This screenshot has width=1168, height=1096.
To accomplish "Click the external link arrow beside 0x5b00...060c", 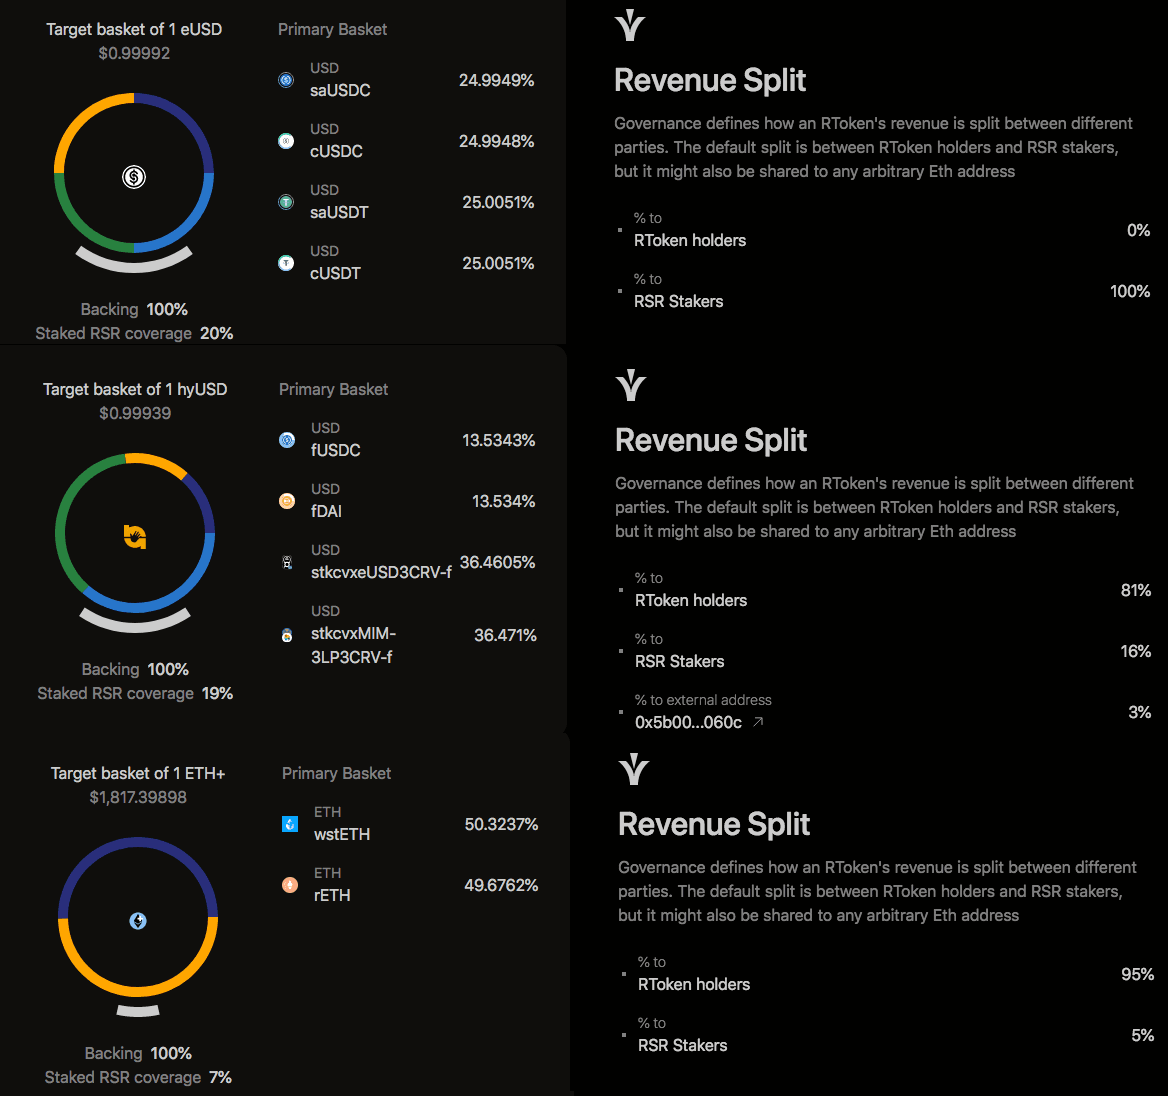I will click(x=758, y=722).
